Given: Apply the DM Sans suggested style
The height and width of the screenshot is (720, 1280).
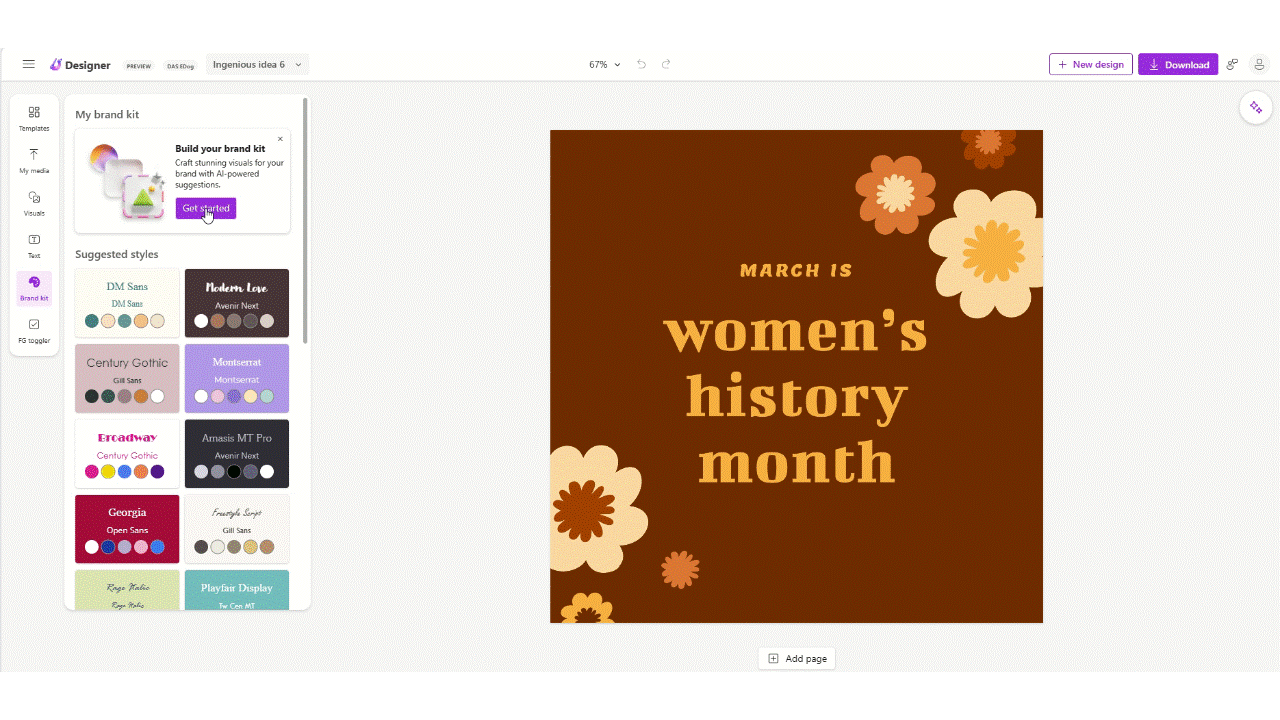Looking at the screenshot, I should (127, 303).
